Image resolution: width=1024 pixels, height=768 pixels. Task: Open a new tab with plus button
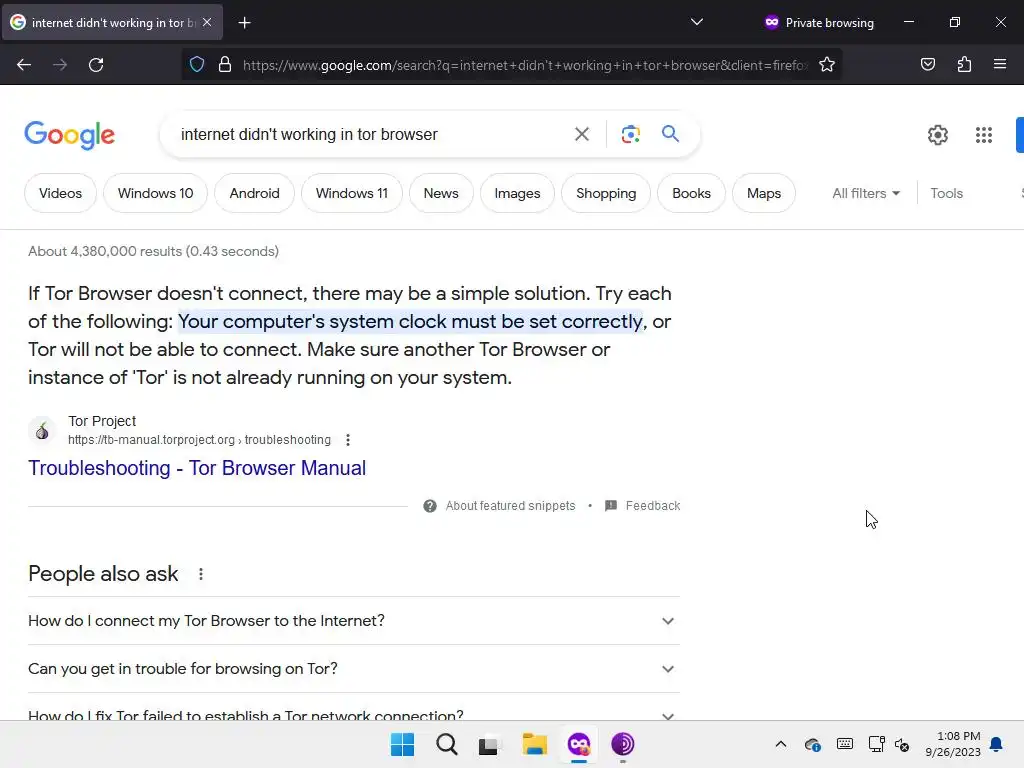244,23
